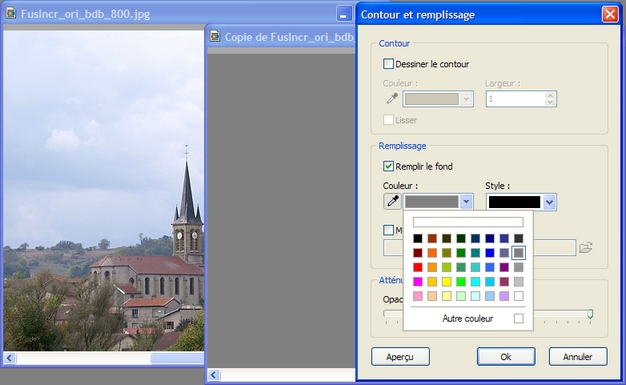Open the fill Couleur dropdown arrow
This screenshot has width=626, height=385.
click(466, 202)
